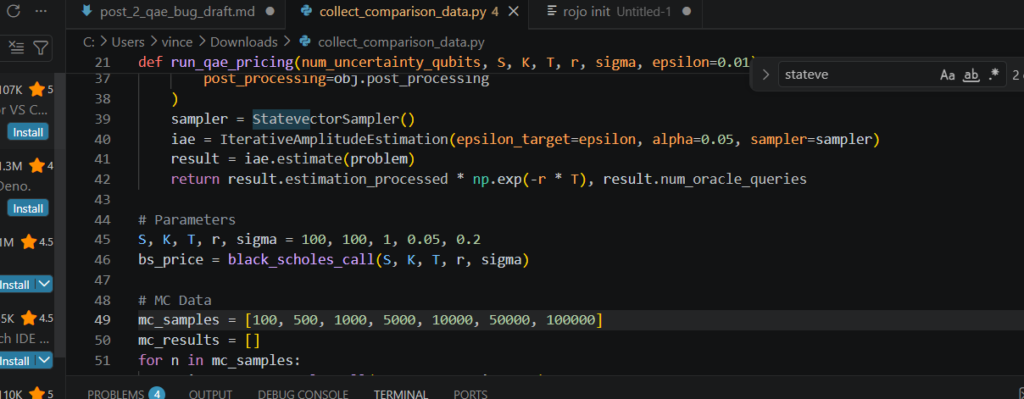
Task: Switch to post_2_qae_bug_draft.md tab
Action: [177, 11]
